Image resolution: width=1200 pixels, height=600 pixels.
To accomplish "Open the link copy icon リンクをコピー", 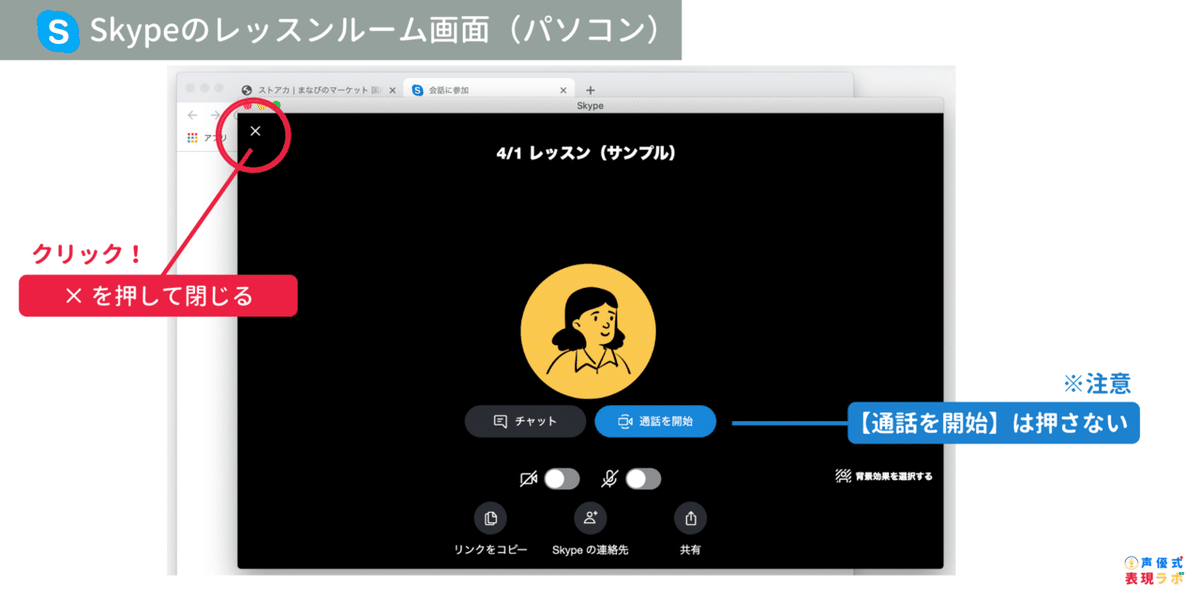I will click(x=490, y=519).
